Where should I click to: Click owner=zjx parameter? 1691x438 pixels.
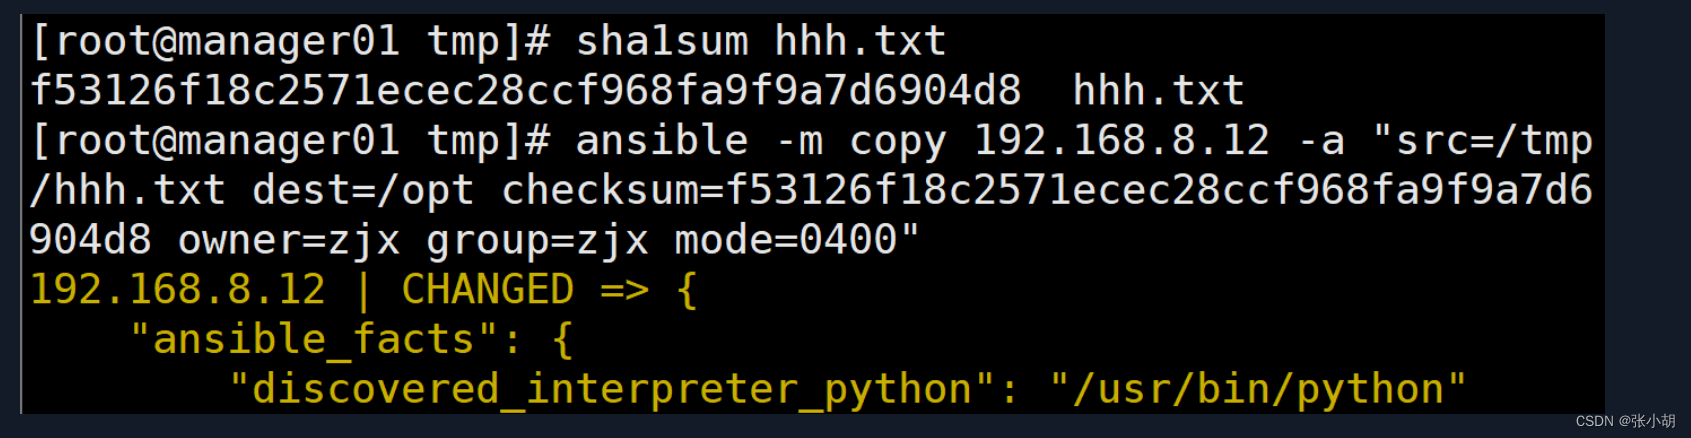click(289, 241)
